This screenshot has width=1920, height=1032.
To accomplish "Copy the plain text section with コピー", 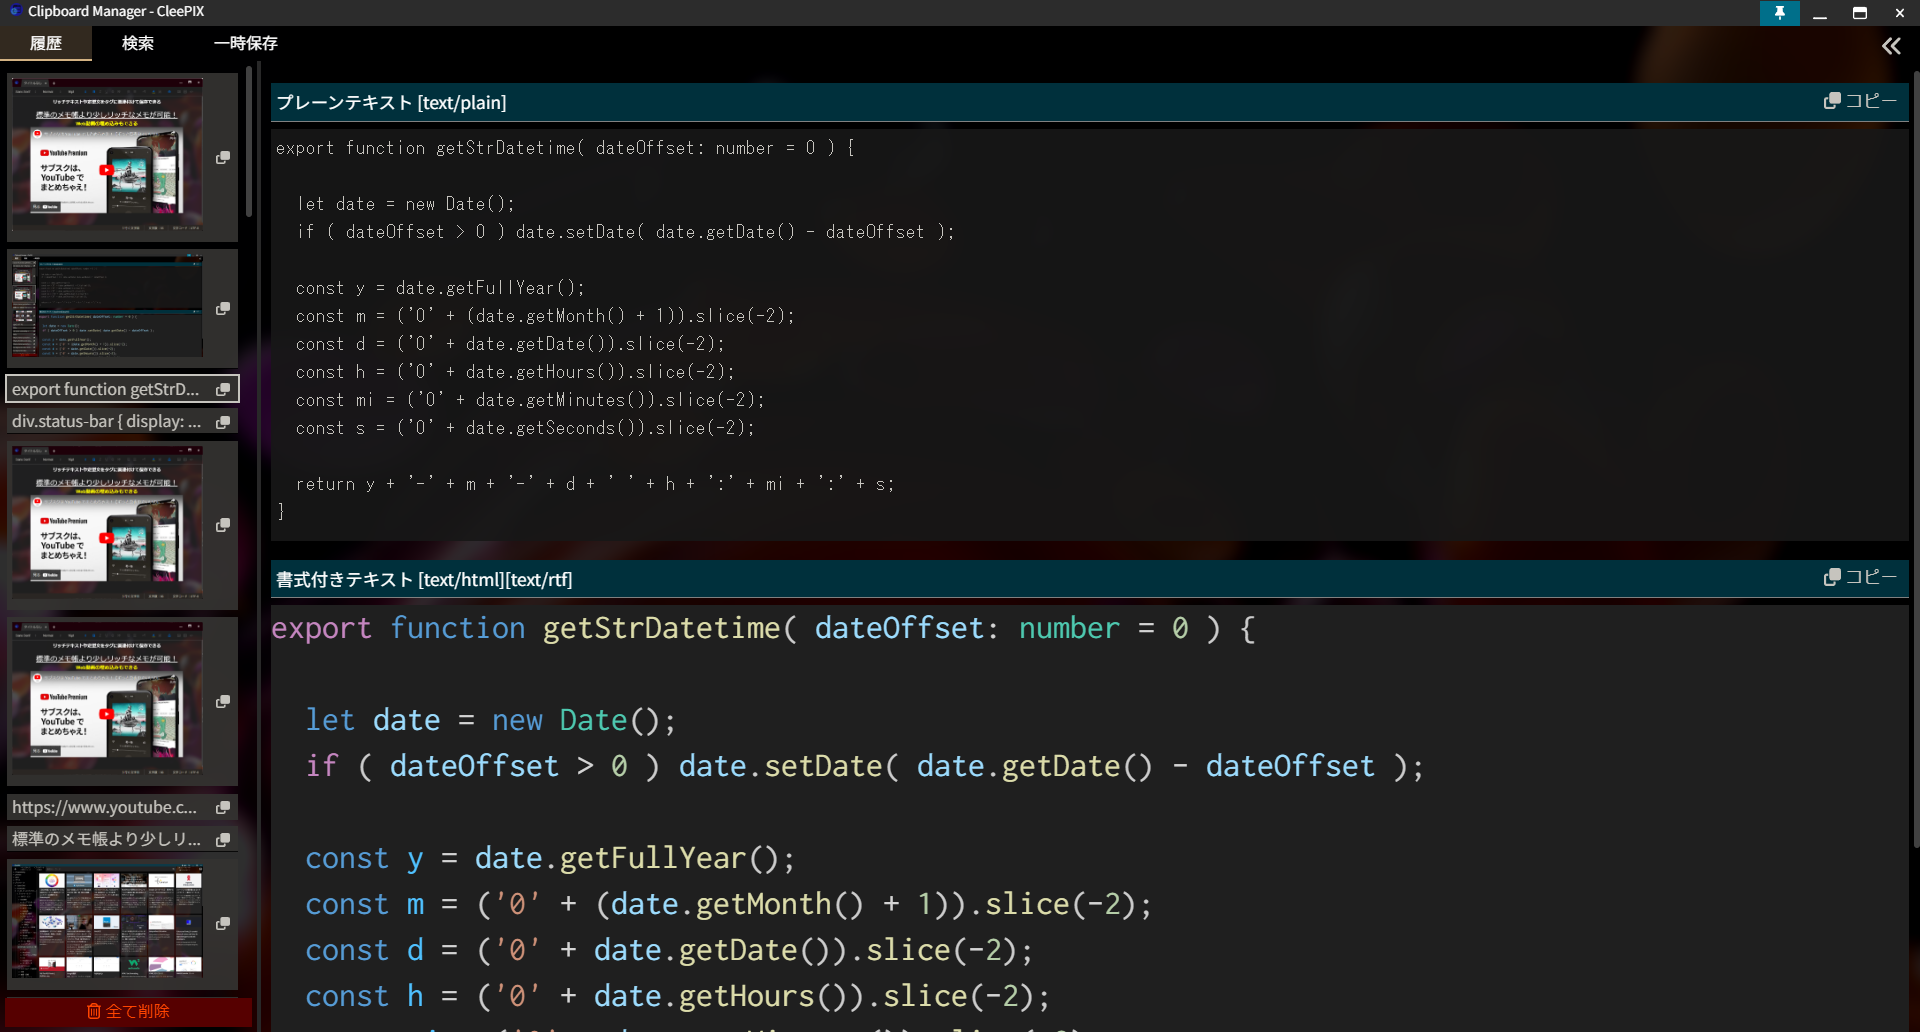I will pyautogui.click(x=1861, y=101).
